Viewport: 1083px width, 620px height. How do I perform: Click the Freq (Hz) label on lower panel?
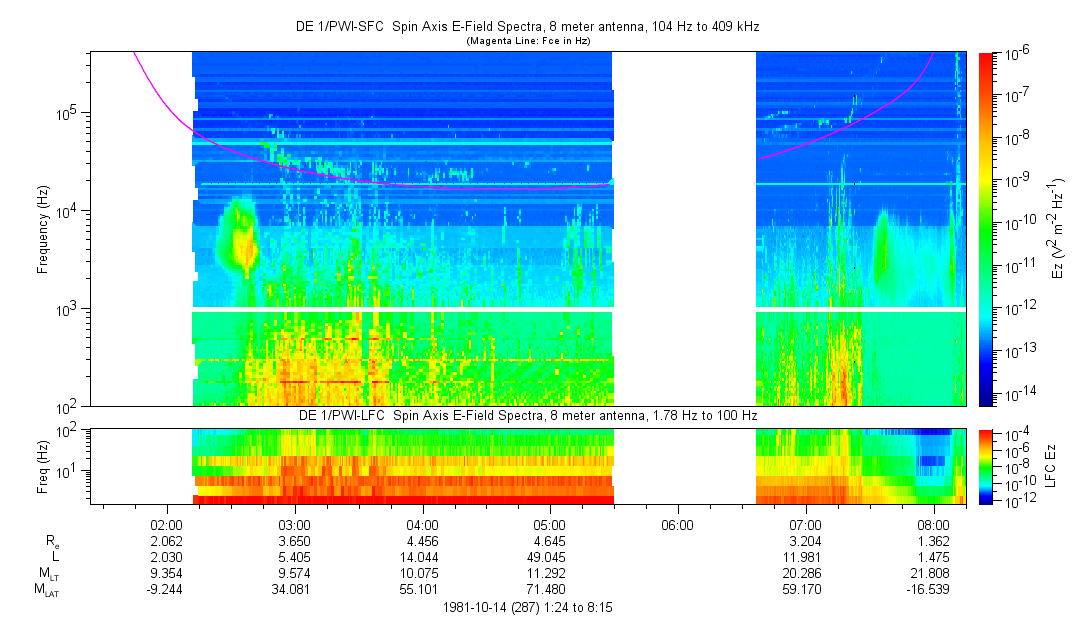(x=42, y=466)
